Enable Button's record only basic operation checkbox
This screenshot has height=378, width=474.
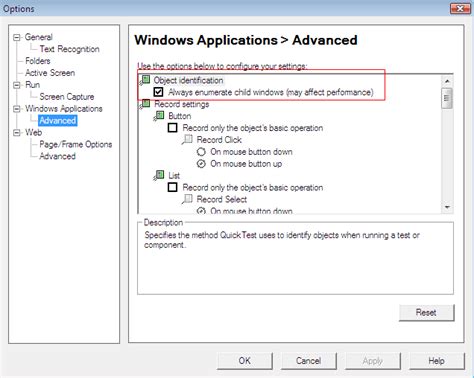pos(172,128)
